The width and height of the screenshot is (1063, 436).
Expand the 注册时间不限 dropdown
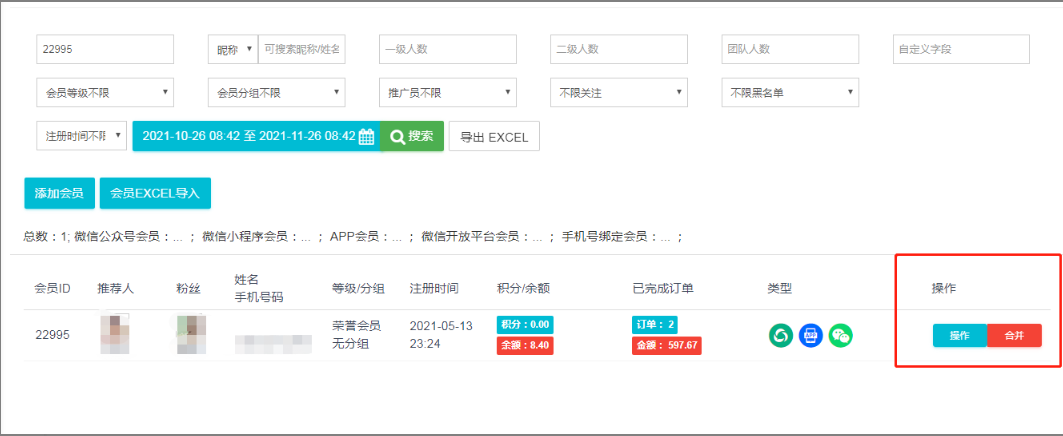tap(81, 136)
